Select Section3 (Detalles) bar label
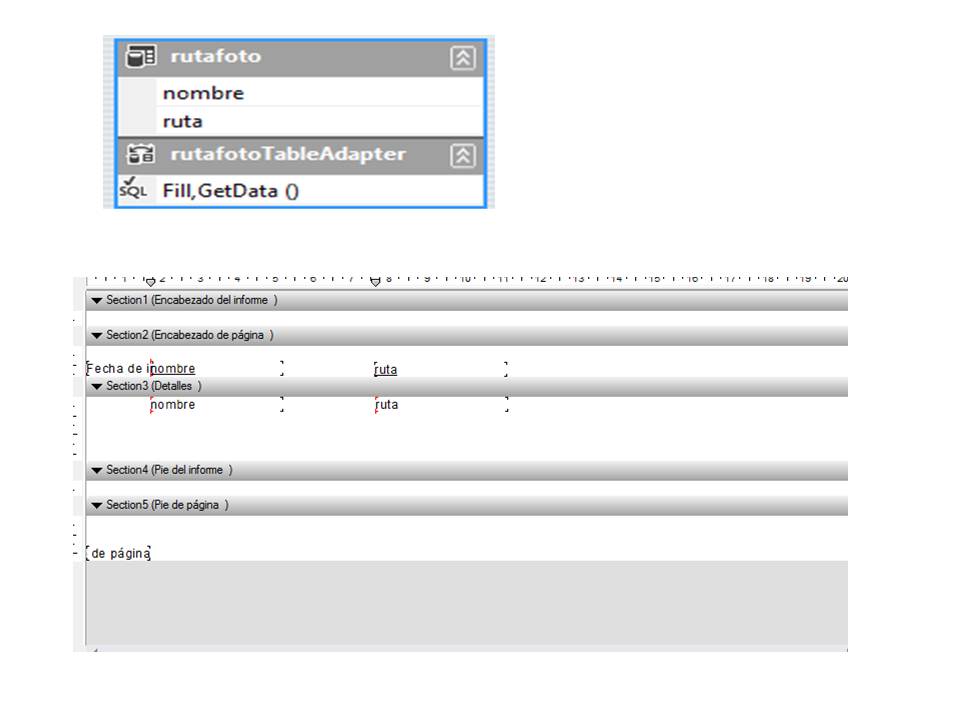Screen dimensions: 960x720 click(154, 386)
